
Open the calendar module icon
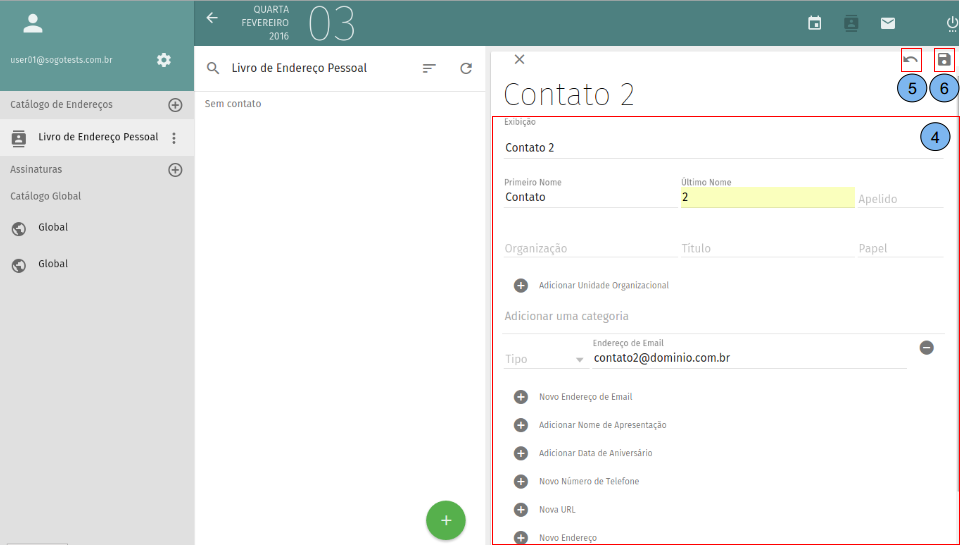(815, 23)
